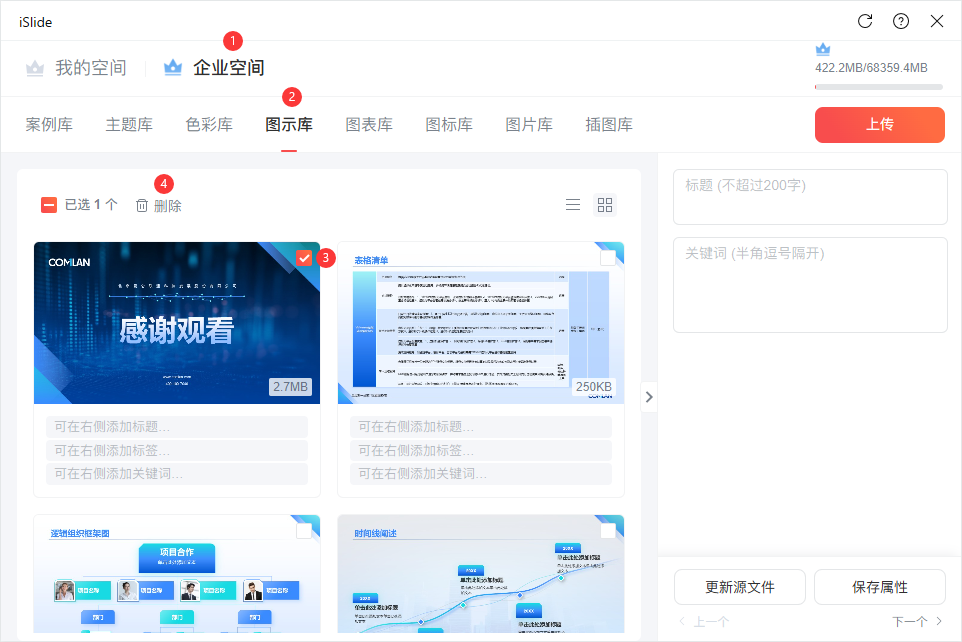The width and height of the screenshot is (962, 642).
Task: Click the 标题 title input field
Action: (810, 197)
